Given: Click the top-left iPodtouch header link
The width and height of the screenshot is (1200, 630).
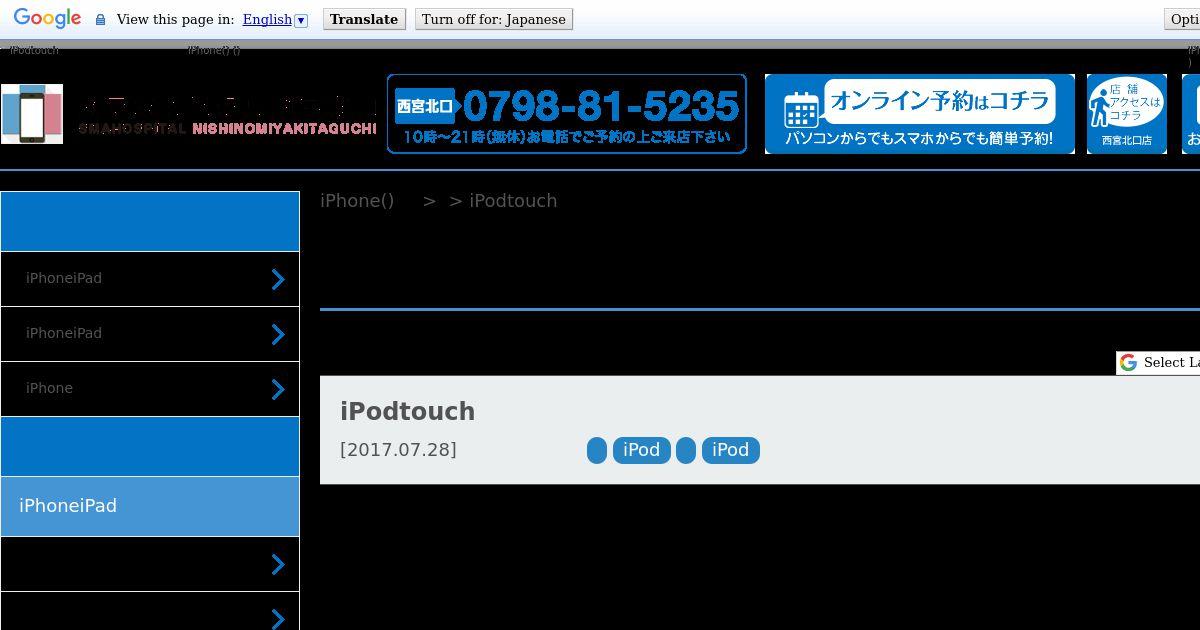Looking at the screenshot, I should pyautogui.click(x=35, y=50).
